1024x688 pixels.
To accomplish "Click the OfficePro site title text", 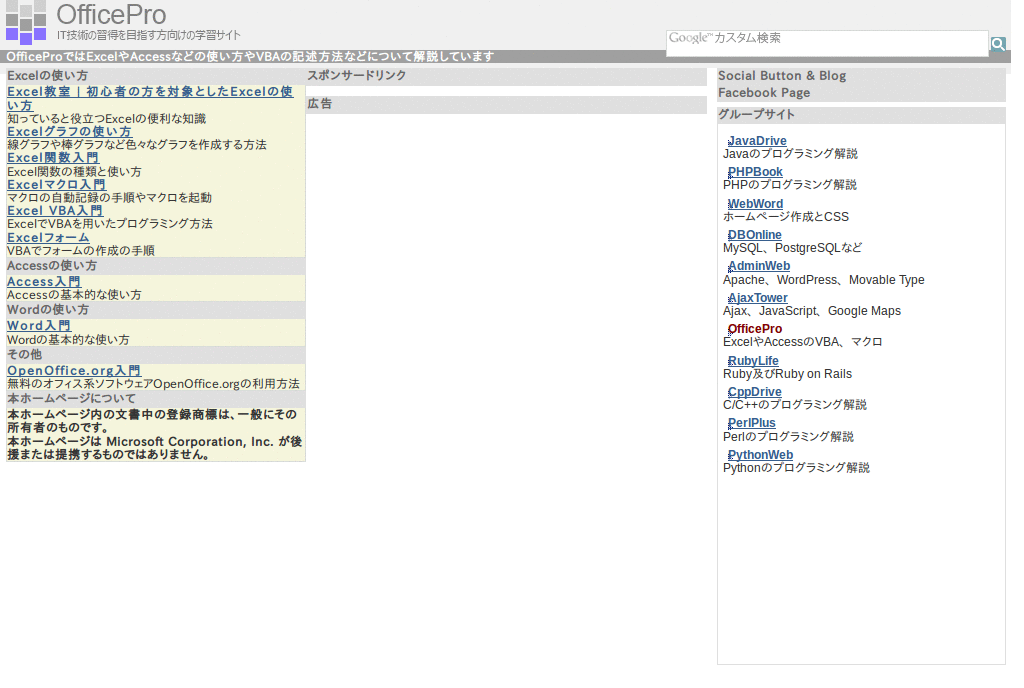I will coord(111,14).
